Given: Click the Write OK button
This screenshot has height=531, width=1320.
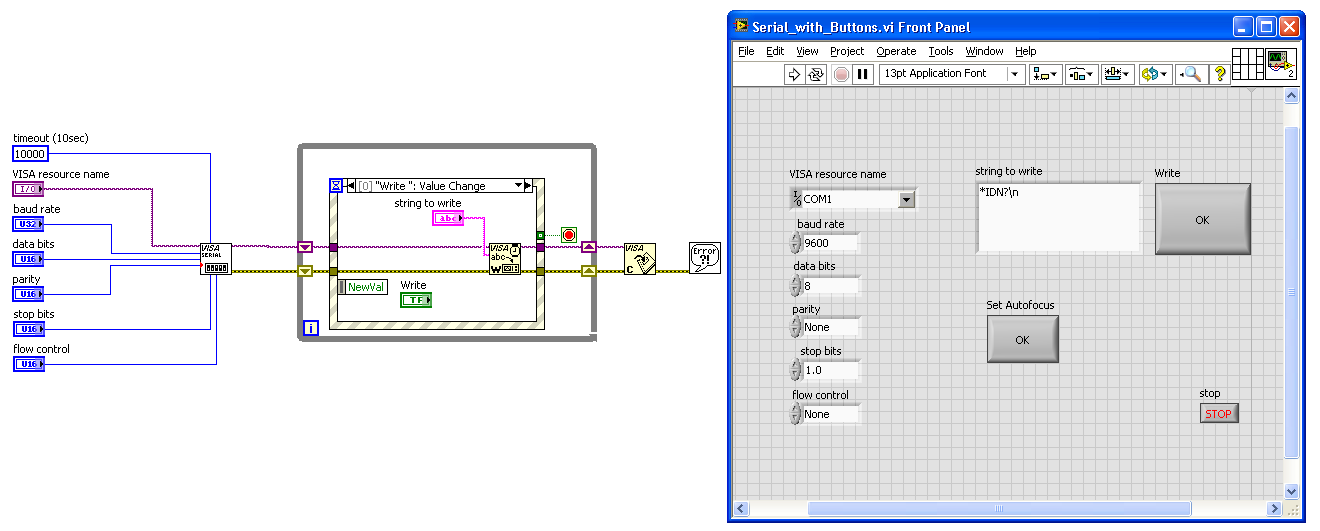Looking at the screenshot, I should tap(1202, 219).
